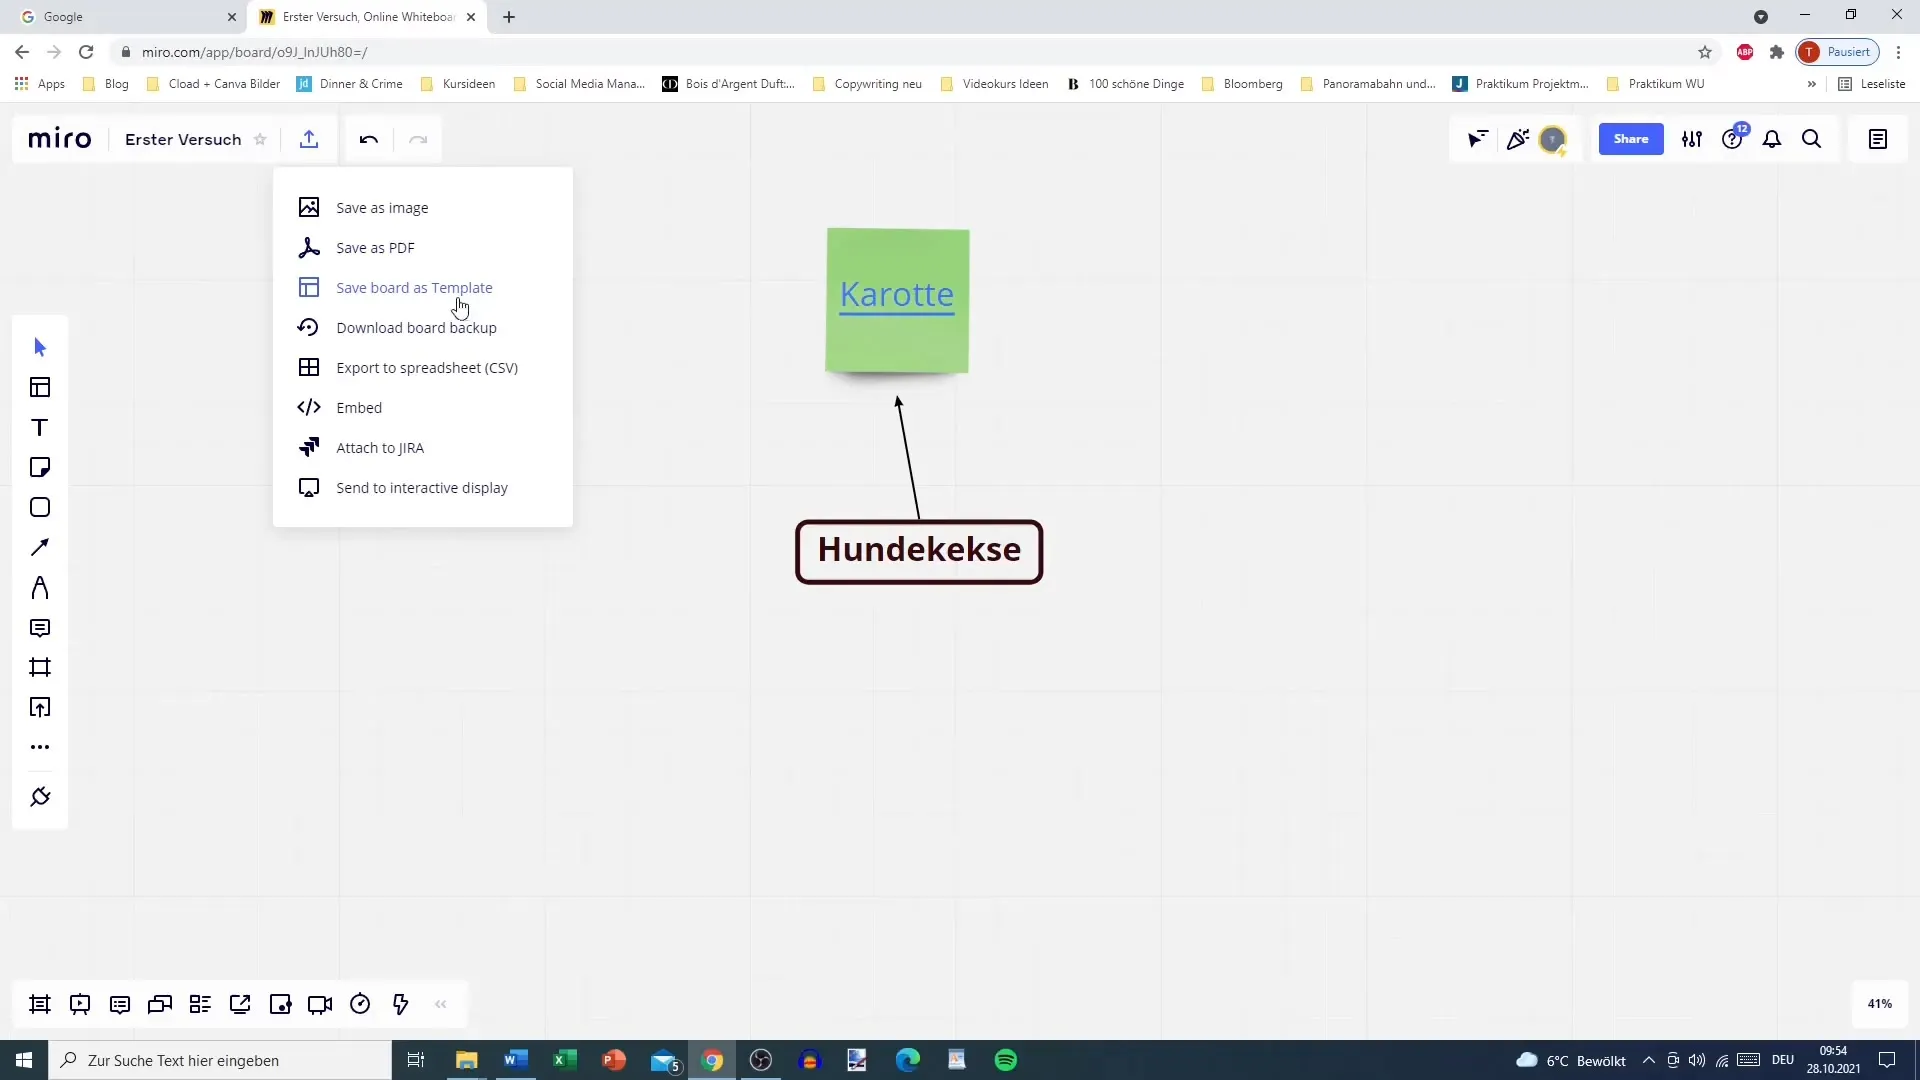Click the more tools ellipsis icon
The image size is (1920, 1080).
[x=40, y=746]
